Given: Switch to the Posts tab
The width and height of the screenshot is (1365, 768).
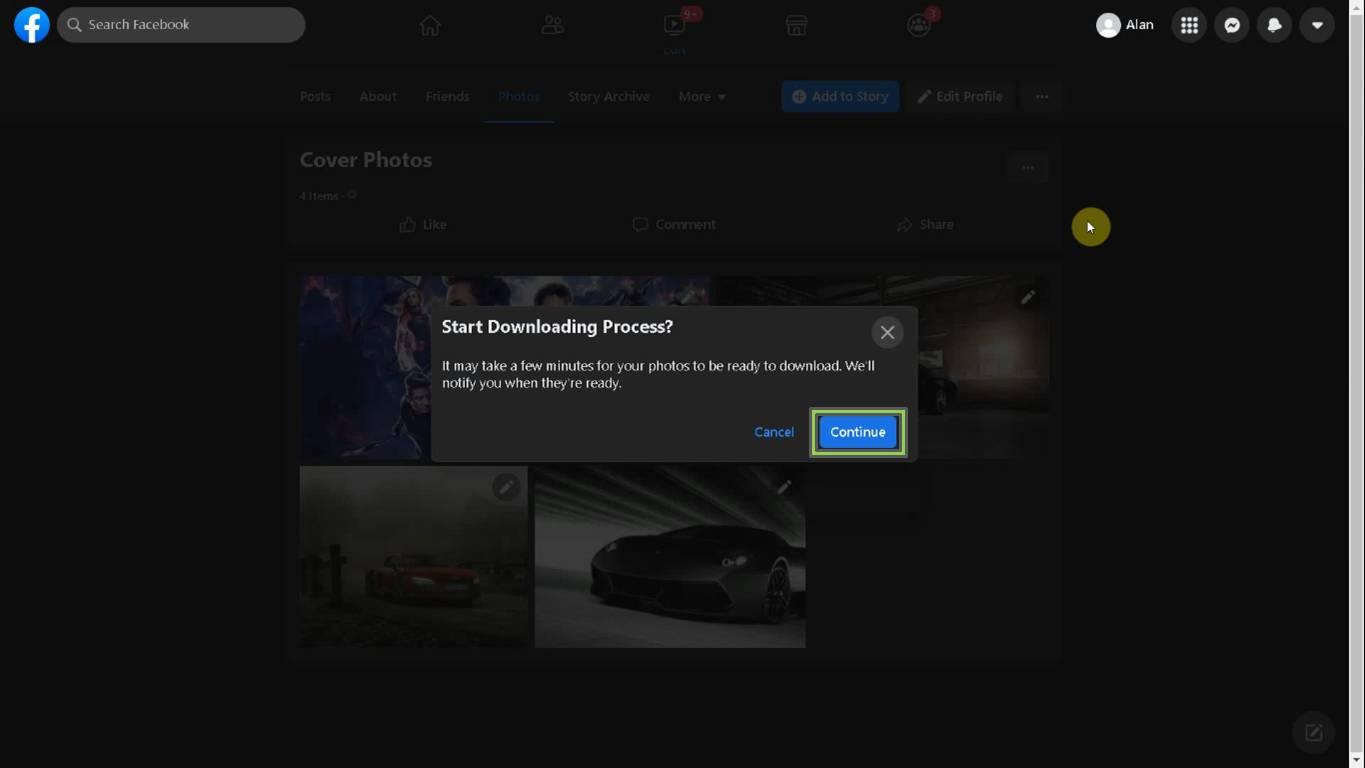Looking at the screenshot, I should click(x=315, y=96).
